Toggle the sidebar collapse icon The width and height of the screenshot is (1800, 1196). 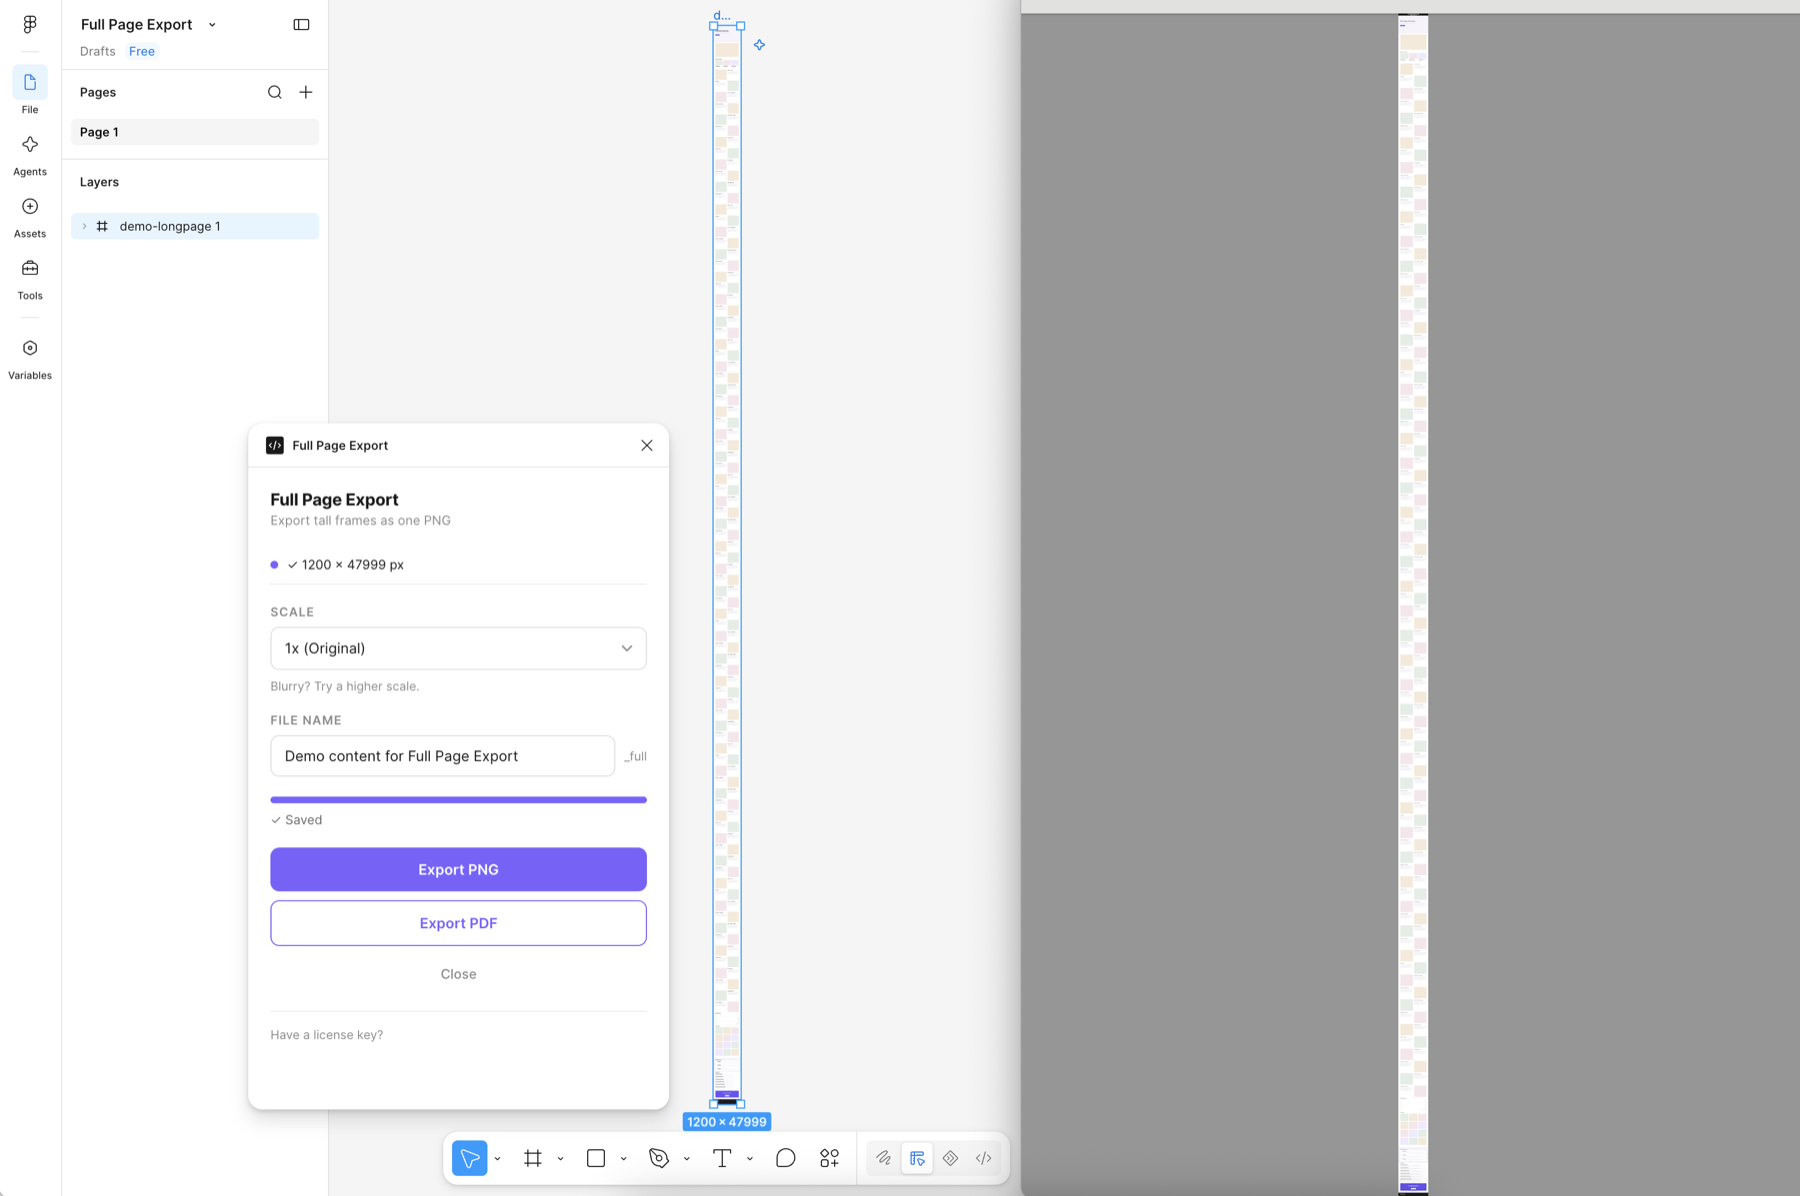coord(301,24)
